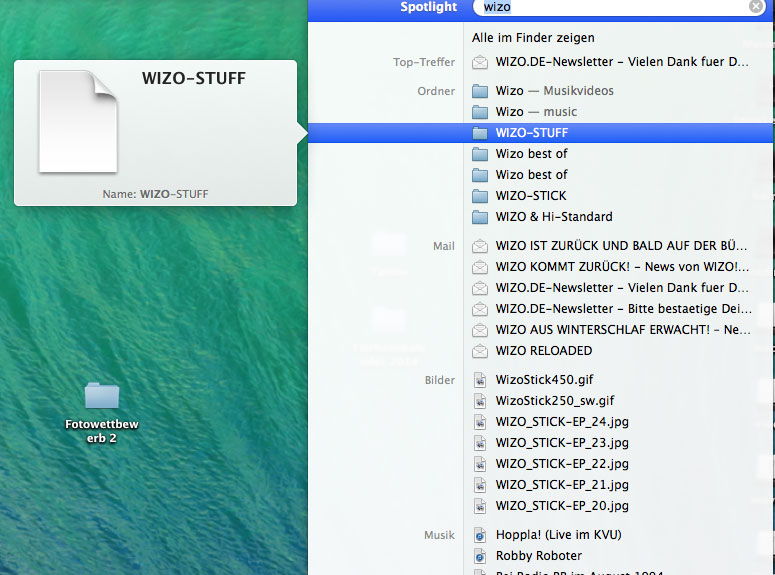Image resolution: width=775 pixels, height=575 pixels.
Task: Click music file icon for 'Hoppla! (Live im KVU)'
Action: (x=480, y=535)
